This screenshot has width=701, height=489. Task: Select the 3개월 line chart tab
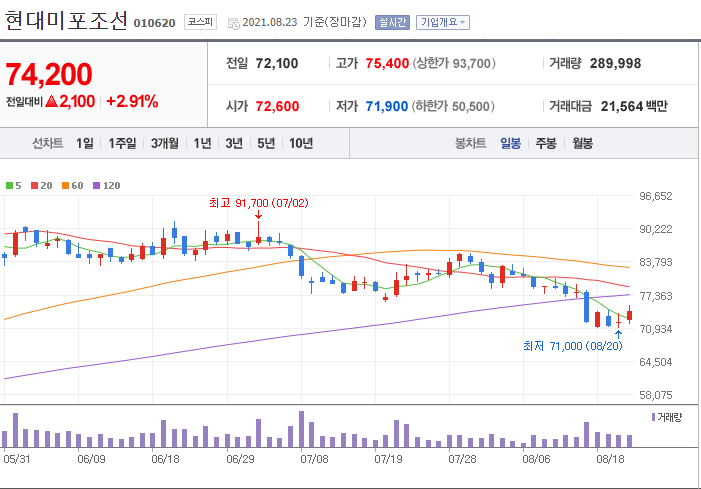point(165,143)
